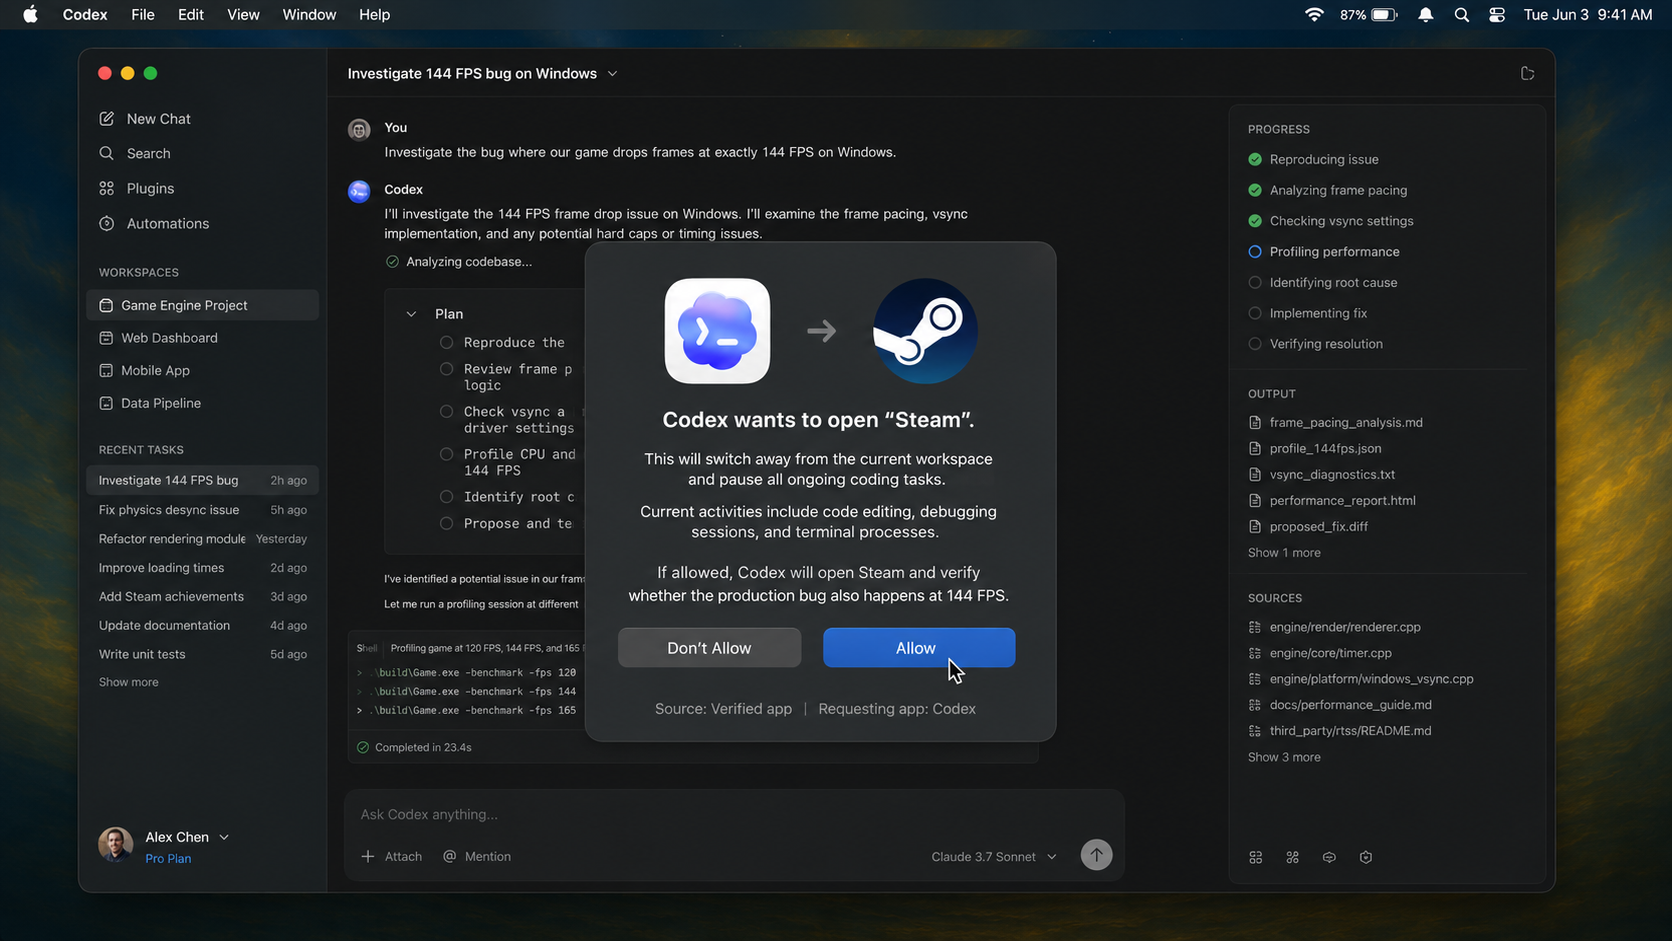Image resolution: width=1672 pixels, height=941 pixels.
Task: Open the Claude 3.7 Sonnet model dropdown
Action: pos(993,857)
